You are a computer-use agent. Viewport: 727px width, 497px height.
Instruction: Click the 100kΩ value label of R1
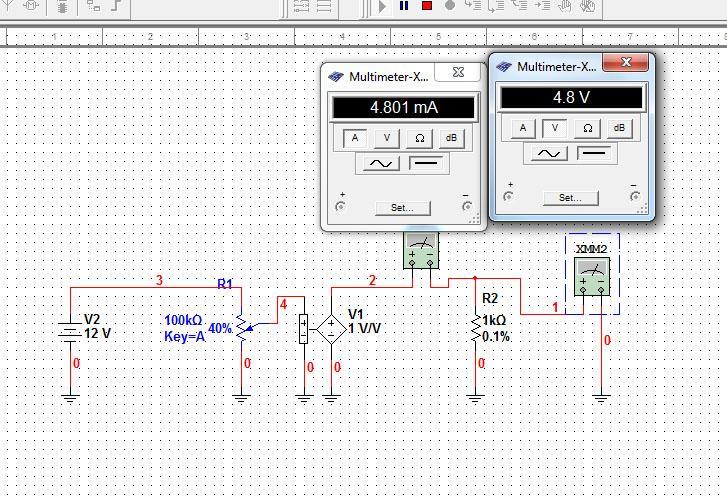click(183, 320)
